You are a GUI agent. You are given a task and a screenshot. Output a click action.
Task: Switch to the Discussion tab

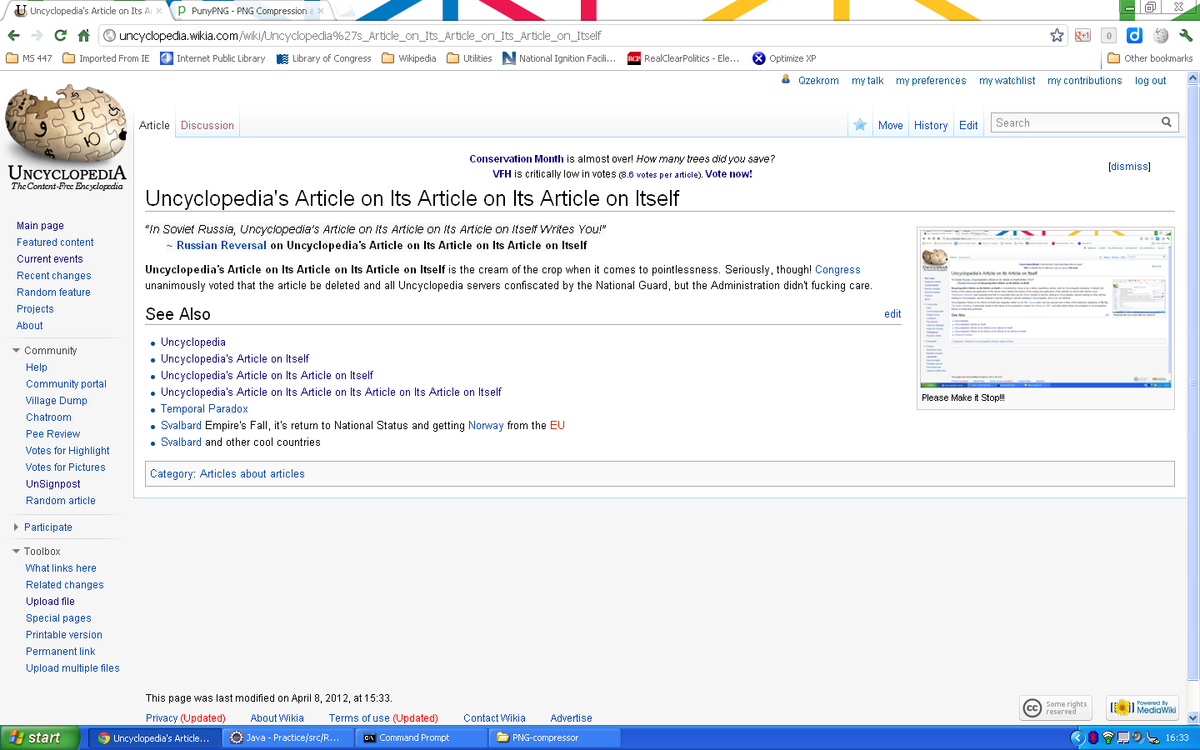[x=207, y=125]
